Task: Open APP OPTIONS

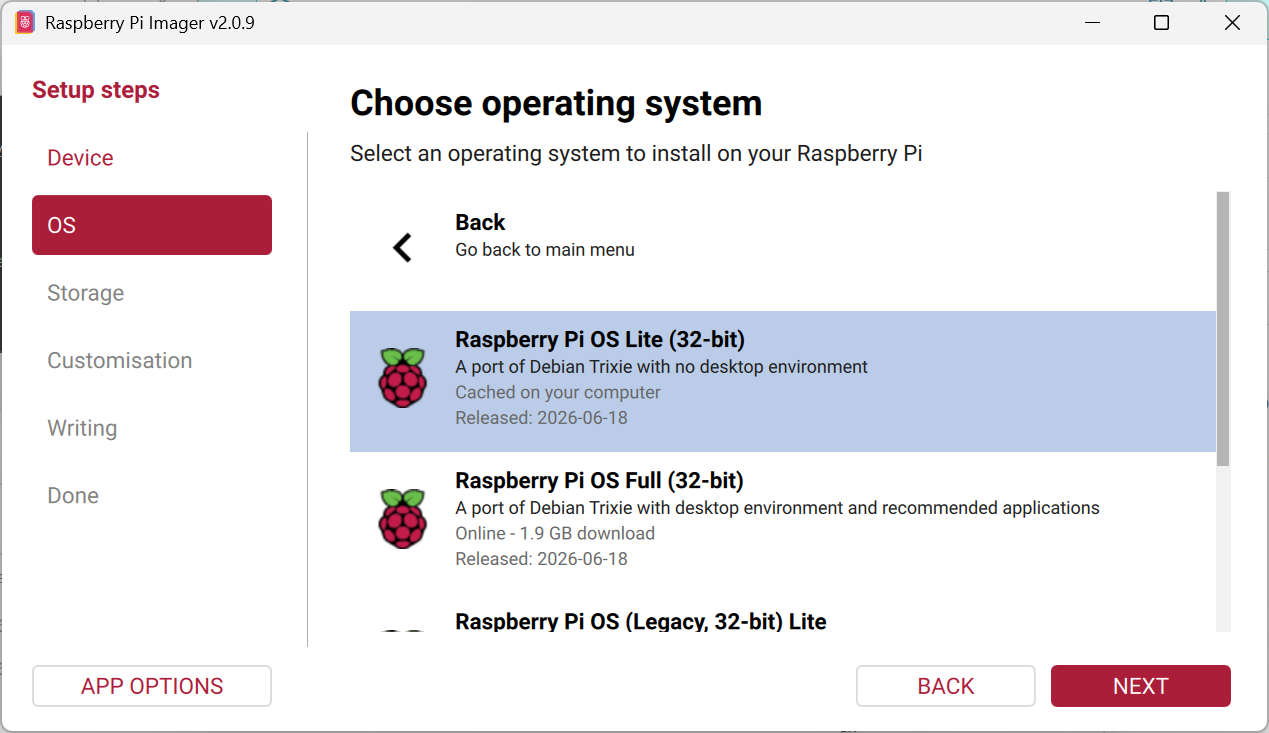Action: click(152, 686)
